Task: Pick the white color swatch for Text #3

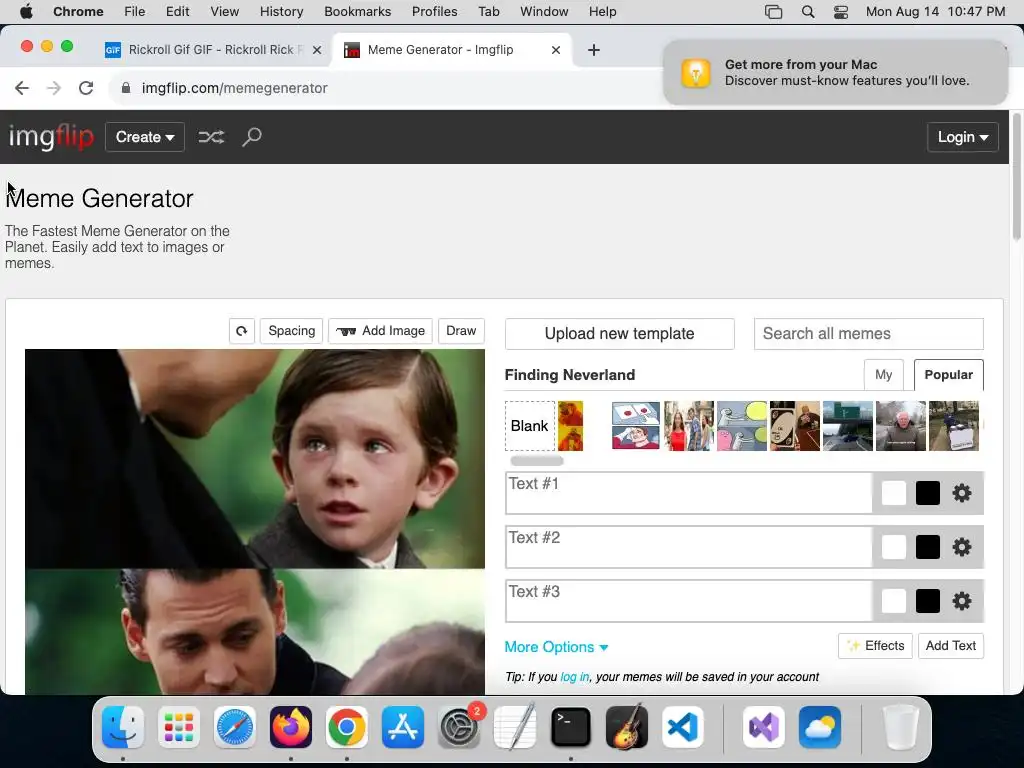Action: click(893, 601)
